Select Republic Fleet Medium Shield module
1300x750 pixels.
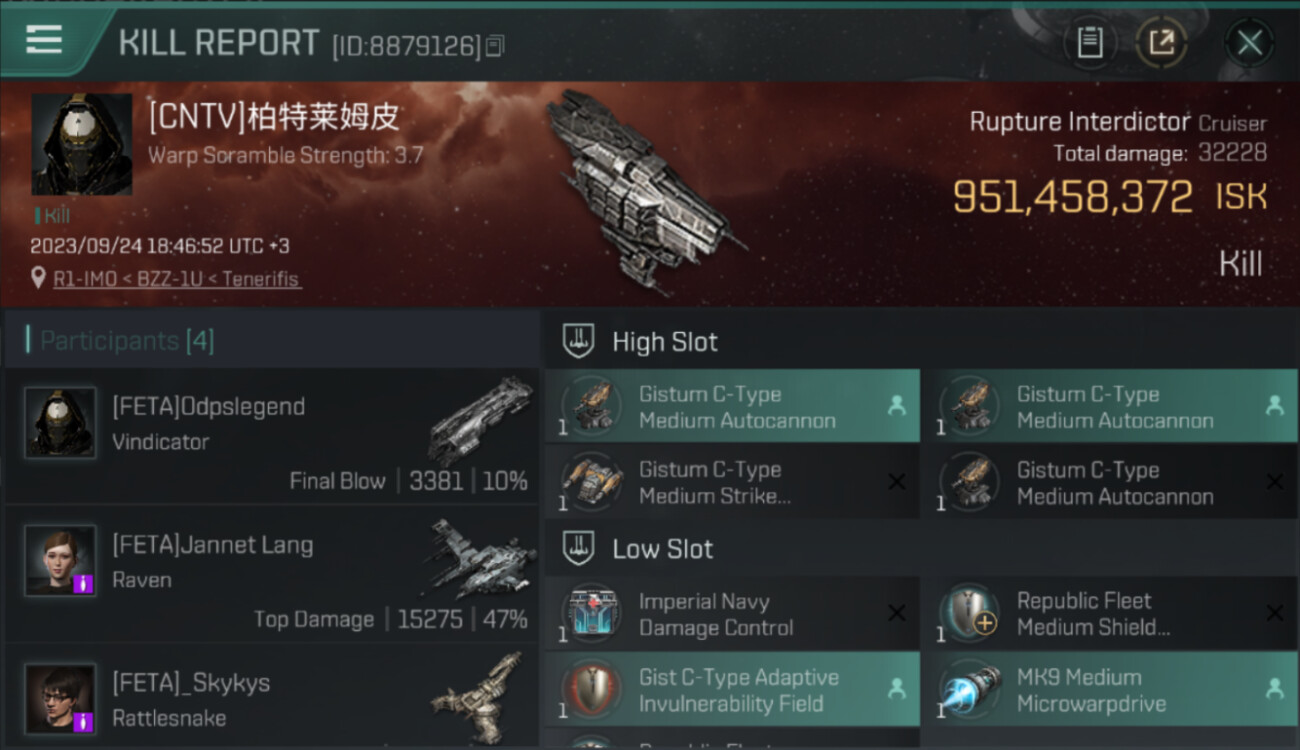coord(1110,614)
